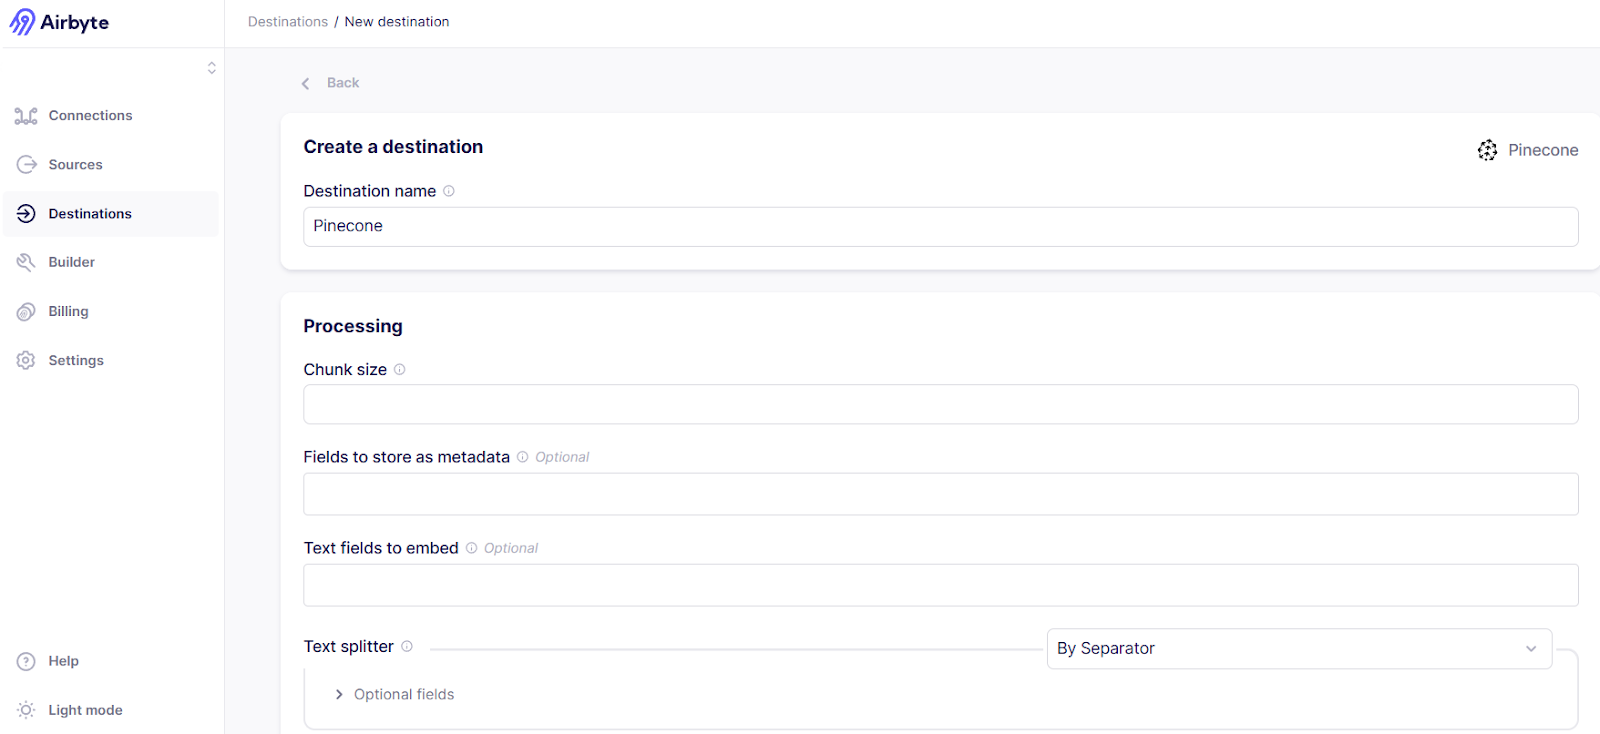Screen dimensions: 1600x734
Task: Click the Settings gear icon
Action: (x=26, y=360)
